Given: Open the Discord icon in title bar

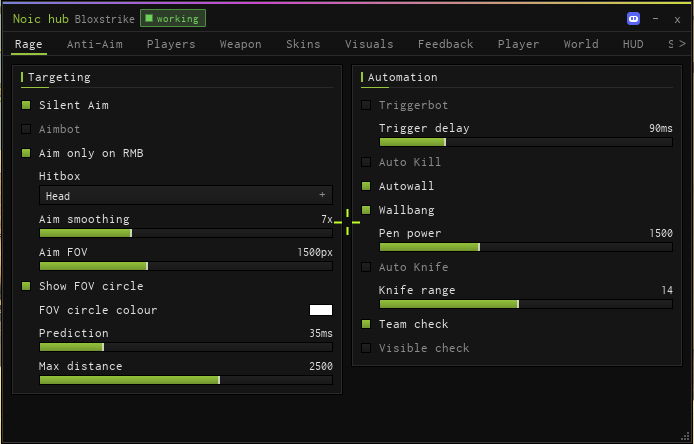Looking at the screenshot, I should click(633, 19).
